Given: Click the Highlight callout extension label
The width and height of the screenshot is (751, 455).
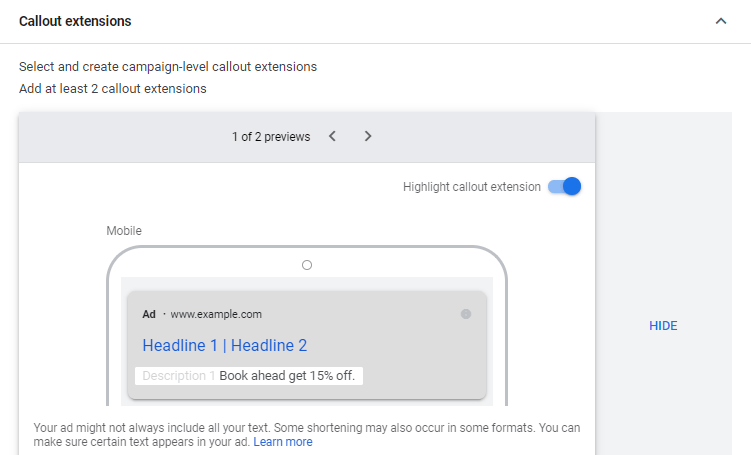Looking at the screenshot, I should (x=472, y=187).
